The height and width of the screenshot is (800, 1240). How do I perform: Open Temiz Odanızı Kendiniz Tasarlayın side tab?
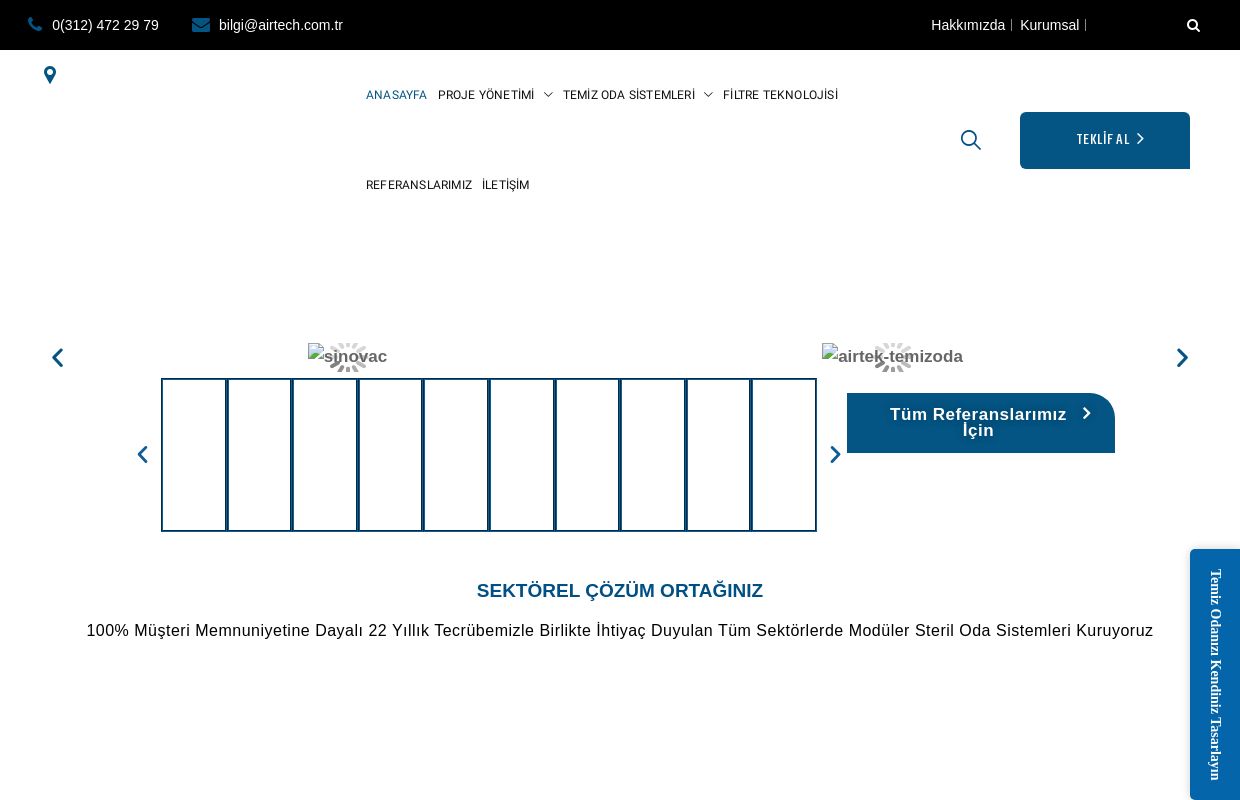1215,674
